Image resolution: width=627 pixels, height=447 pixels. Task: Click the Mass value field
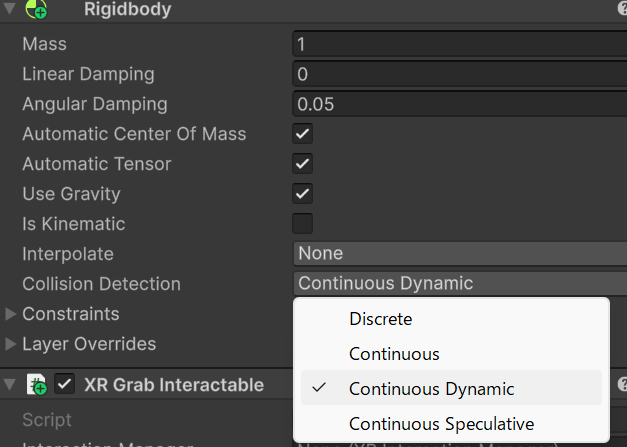[x=460, y=44]
